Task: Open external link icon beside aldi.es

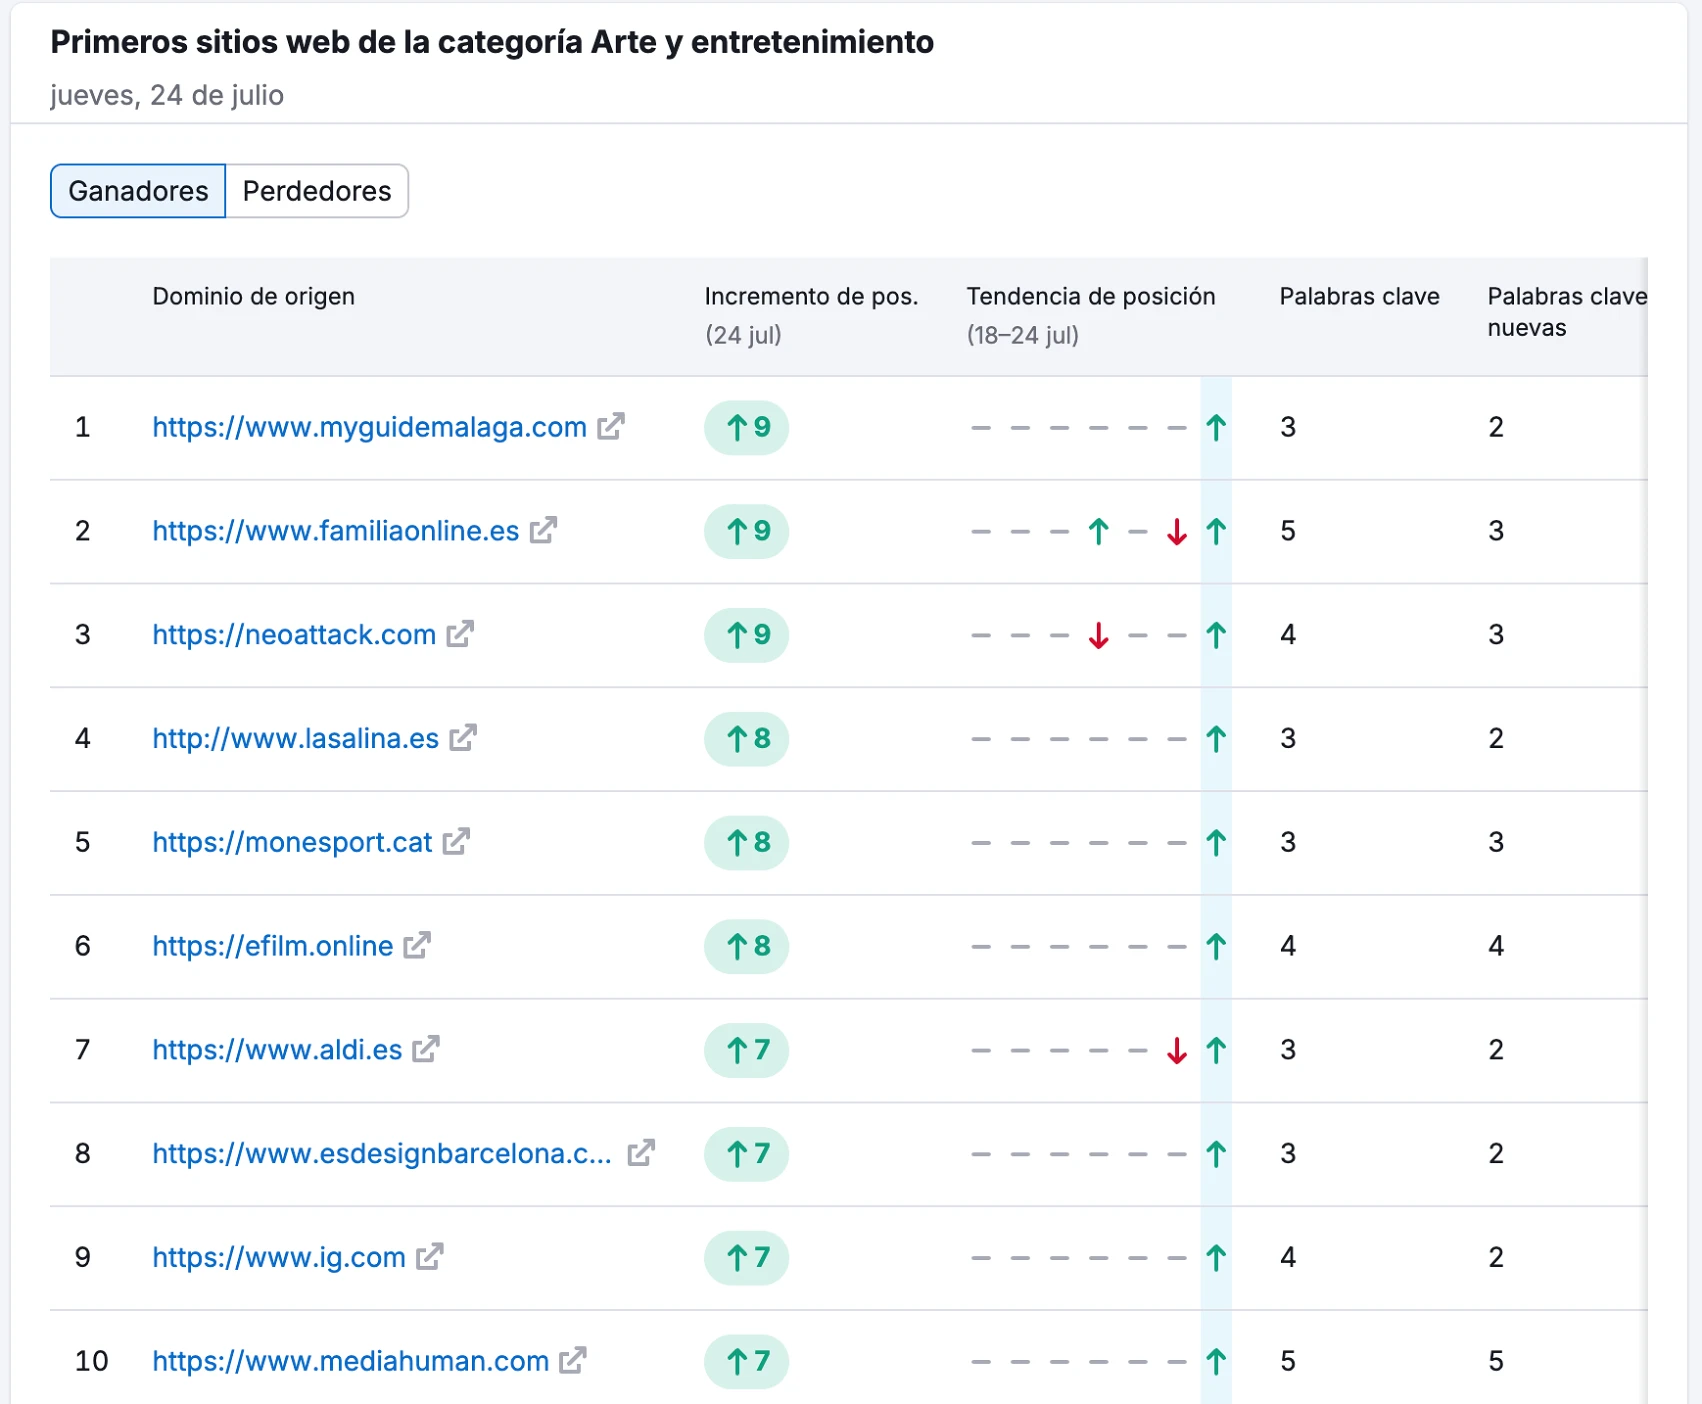Action: (426, 1049)
